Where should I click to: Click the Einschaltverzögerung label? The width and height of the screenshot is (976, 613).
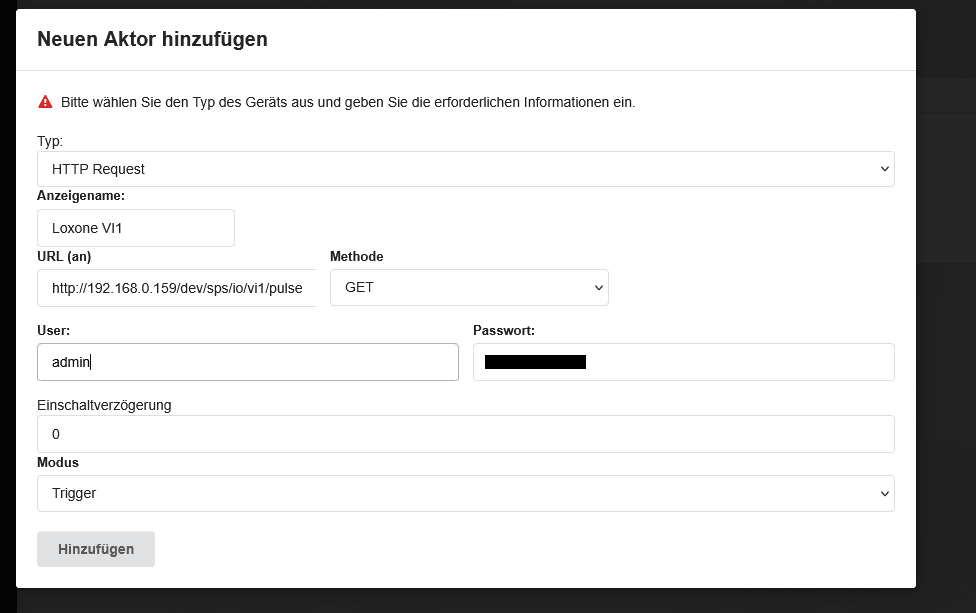(x=104, y=405)
